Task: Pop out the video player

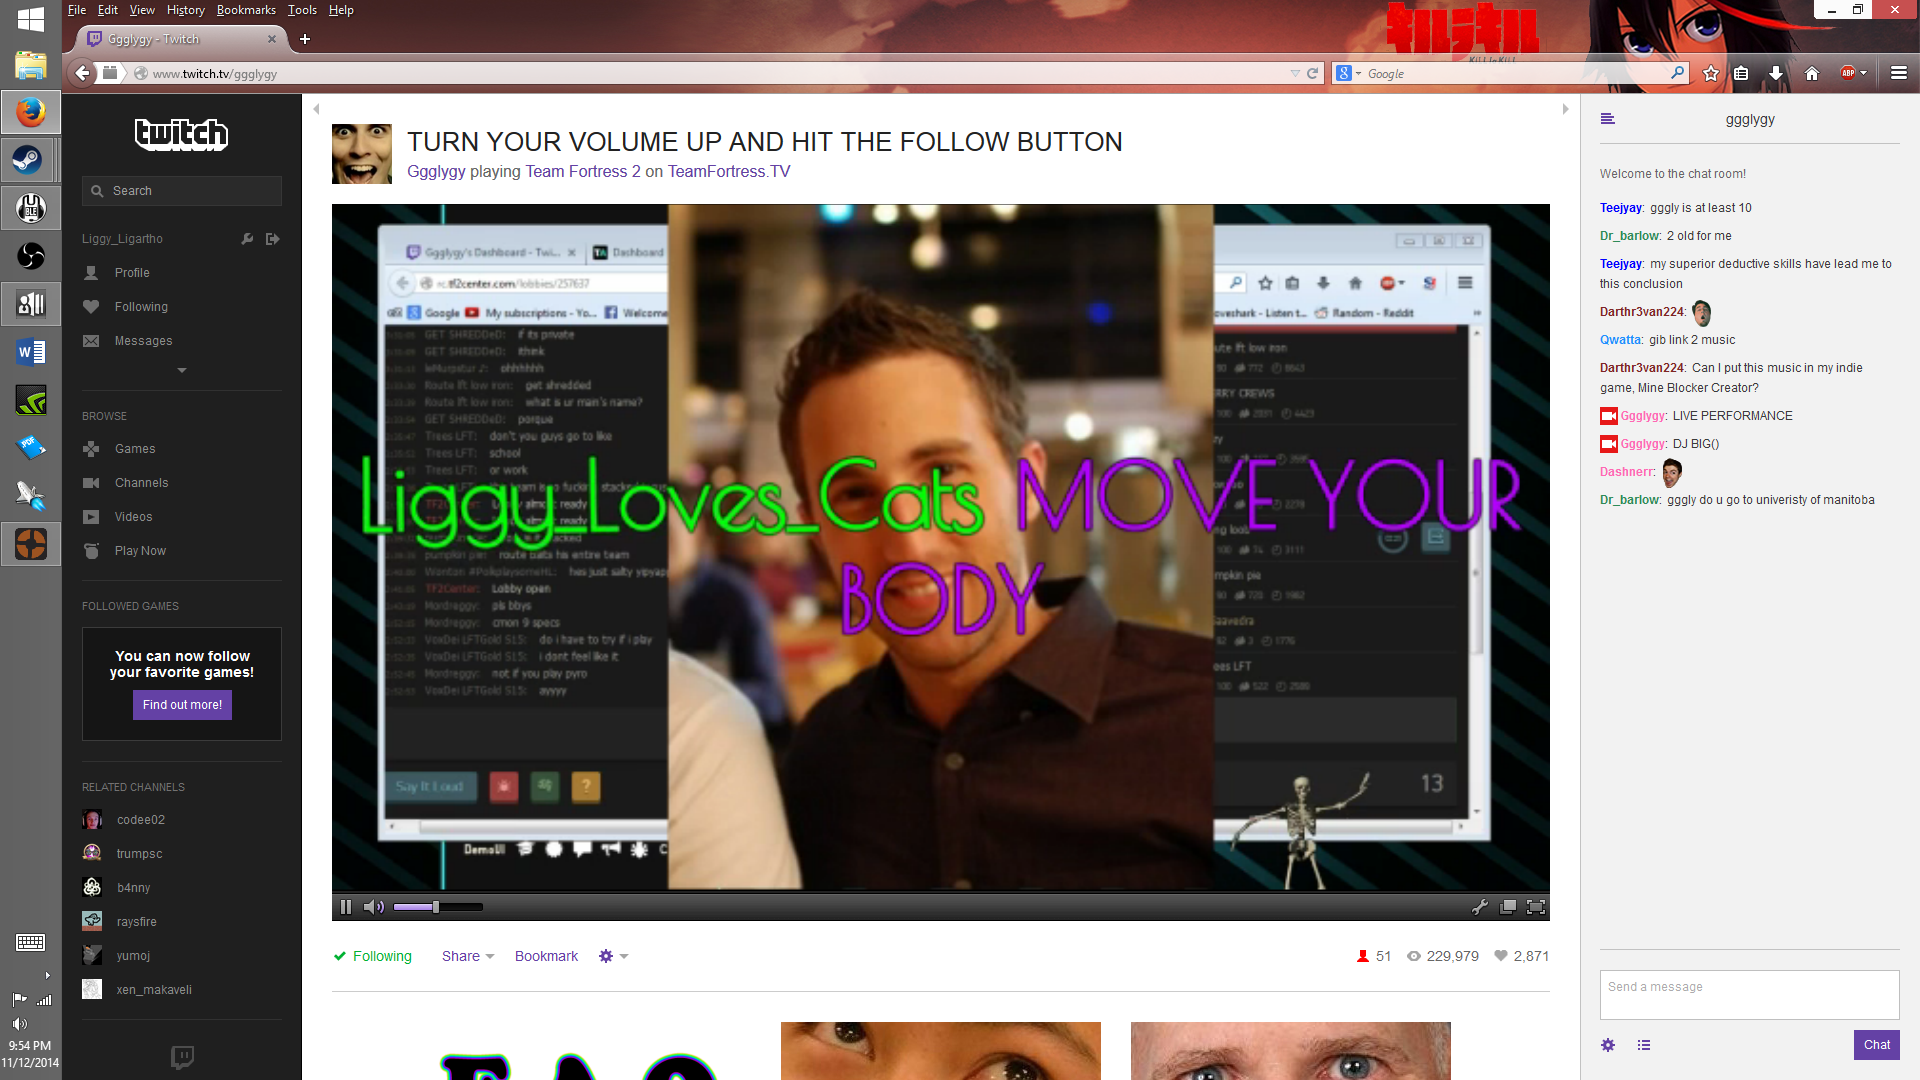Action: [1508, 907]
